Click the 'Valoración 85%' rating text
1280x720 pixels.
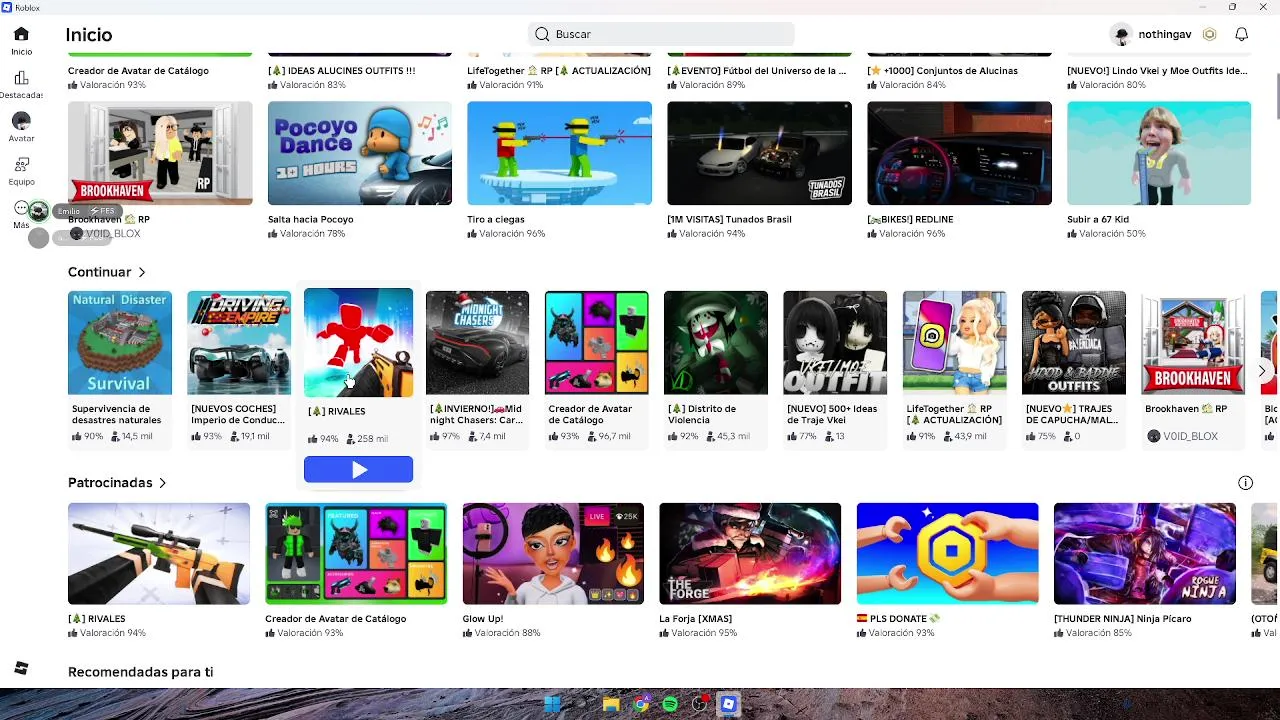(1098, 633)
